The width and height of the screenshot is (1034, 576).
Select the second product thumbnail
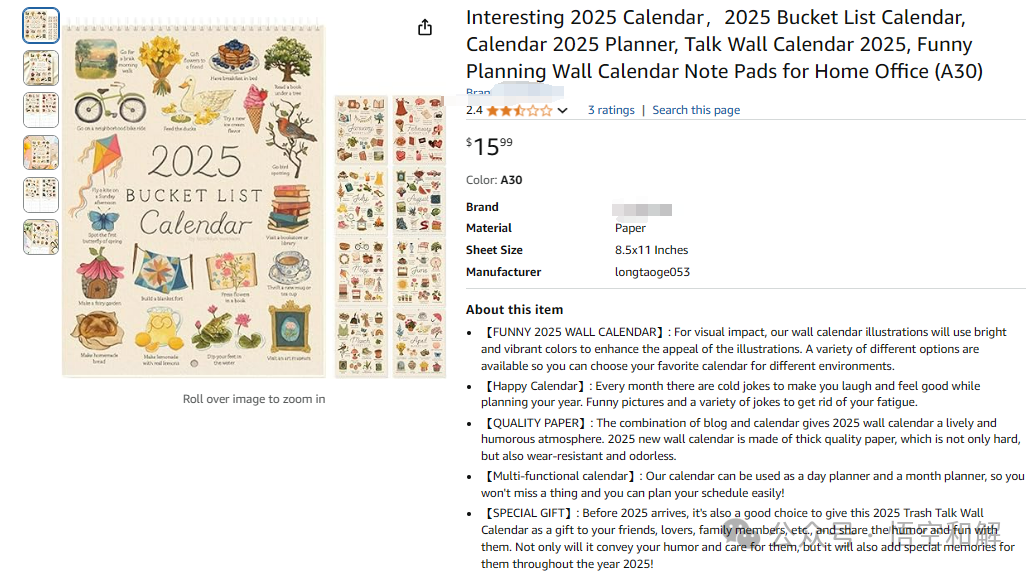coord(41,68)
